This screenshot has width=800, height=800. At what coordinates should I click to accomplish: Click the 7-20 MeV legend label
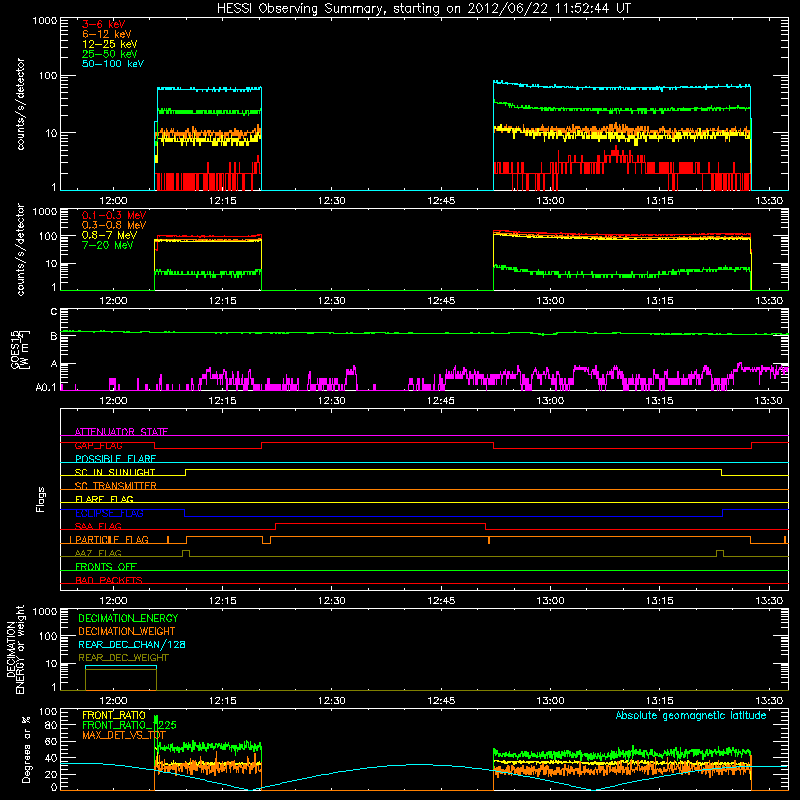pos(108,245)
